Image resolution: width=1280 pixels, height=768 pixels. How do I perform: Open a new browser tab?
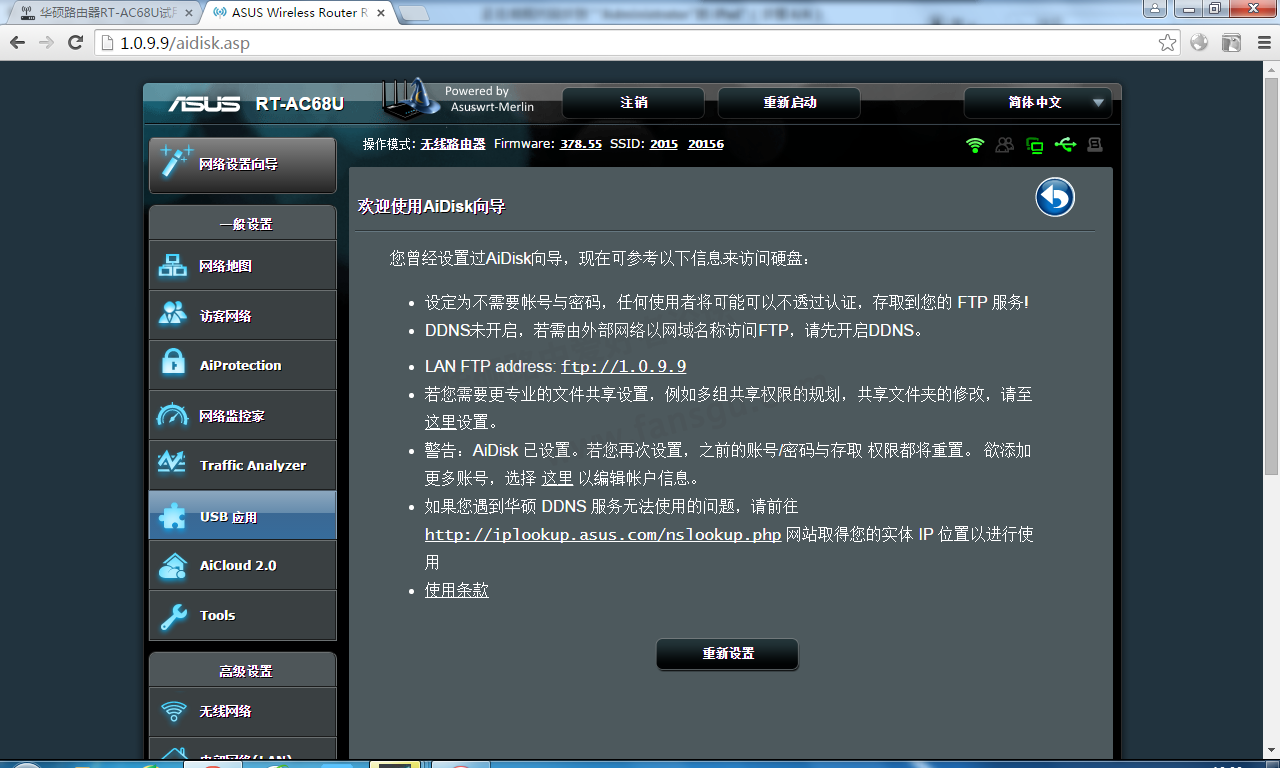(x=413, y=13)
